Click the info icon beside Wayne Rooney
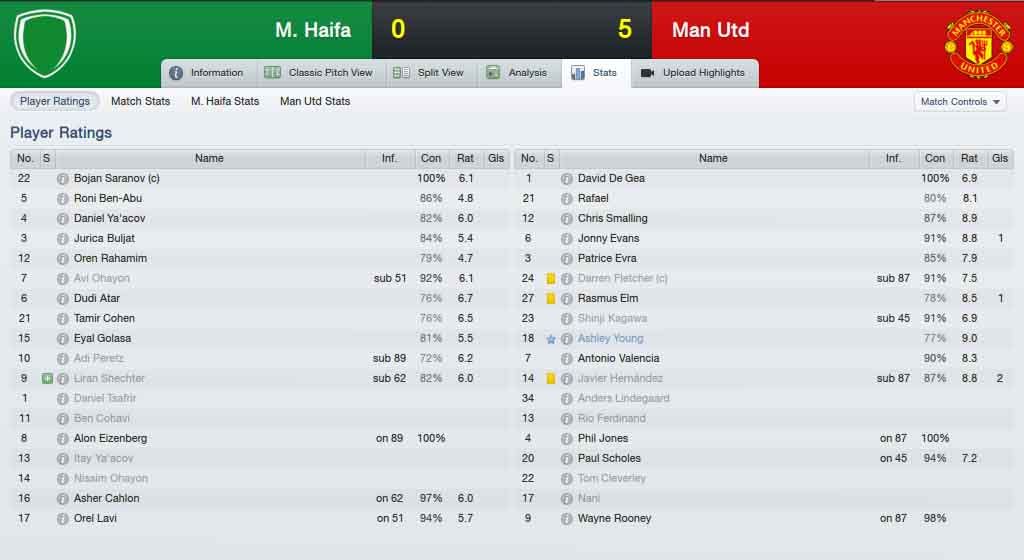This screenshot has height=560, width=1024. pyautogui.click(x=566, y=519)
